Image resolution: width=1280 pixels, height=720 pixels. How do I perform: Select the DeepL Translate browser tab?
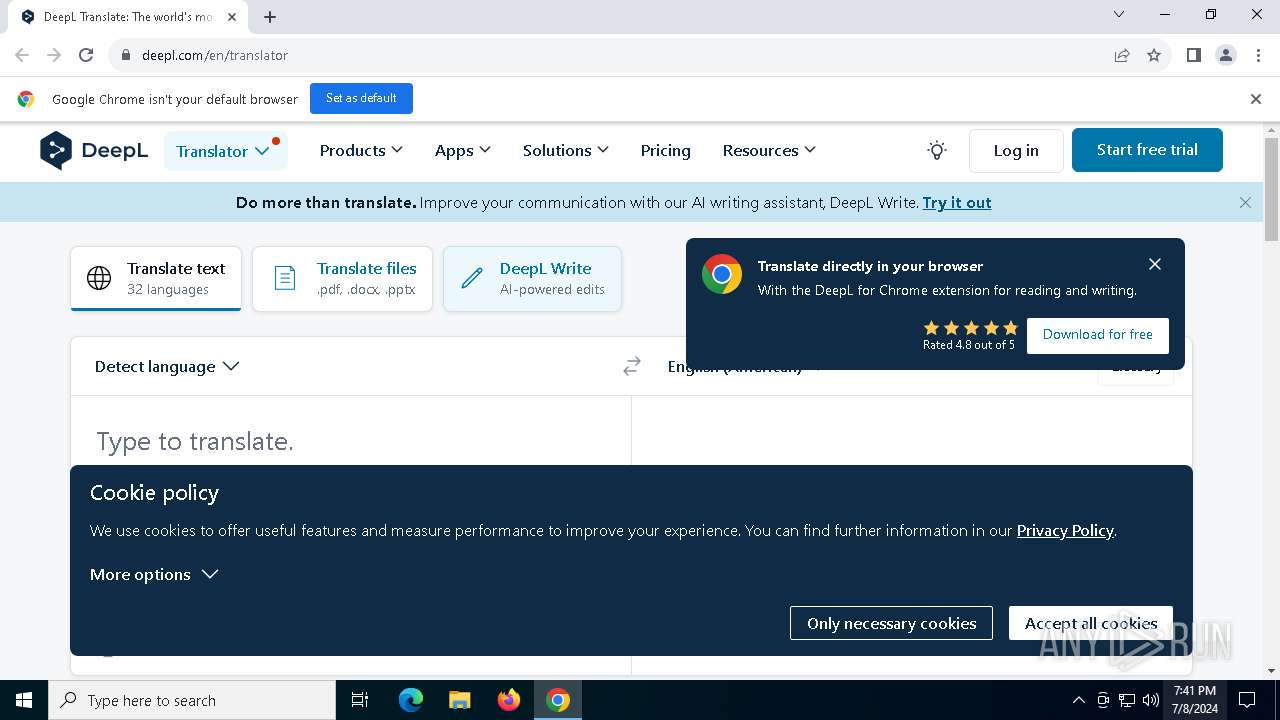coord(128,17)
